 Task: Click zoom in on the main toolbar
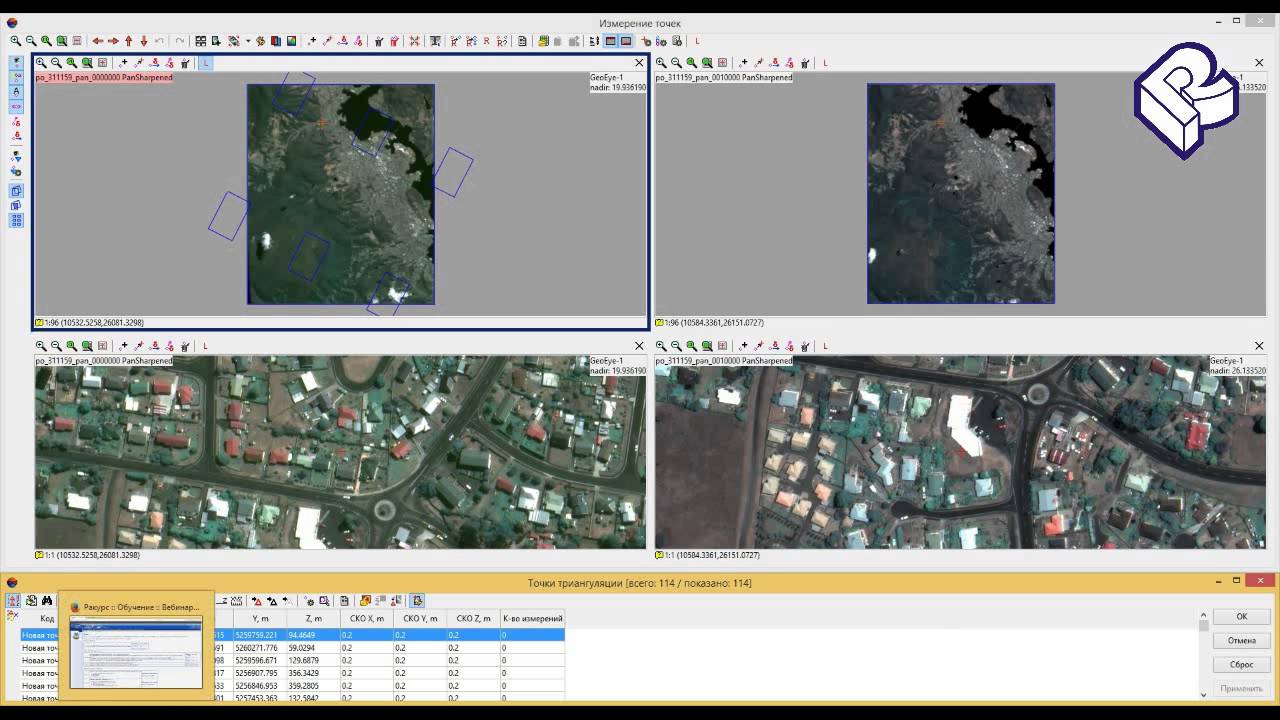coord(15,41)
